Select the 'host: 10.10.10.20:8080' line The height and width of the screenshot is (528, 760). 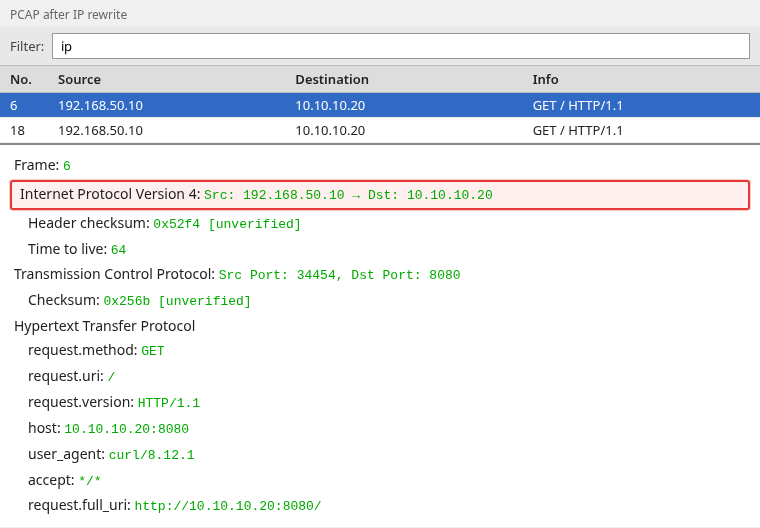pyautogui.click(x=108, y=428)
